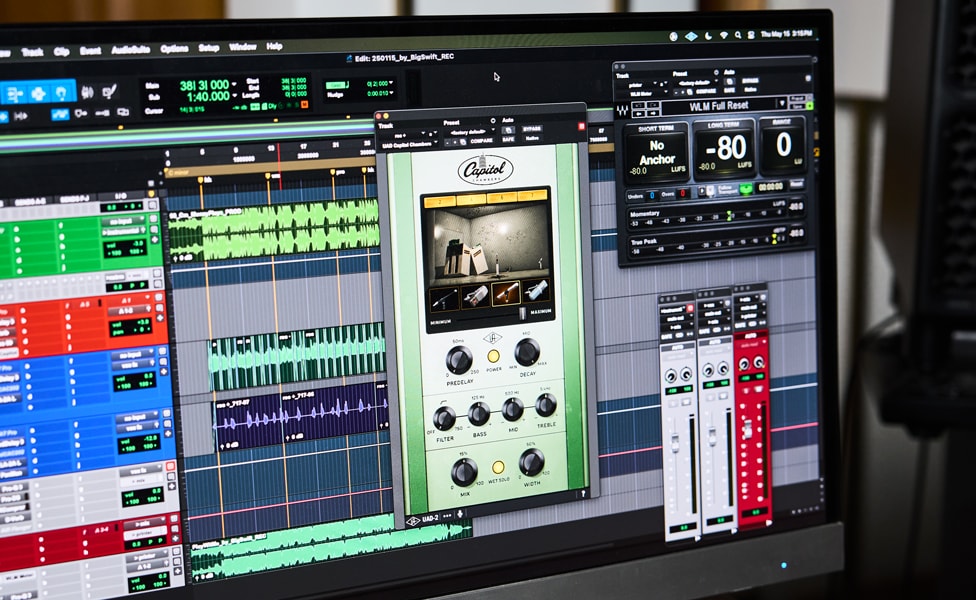Click COMPARE in Capitol Chambers header
The height and width of the screenshot is (600, 976).
tap(482, 141)
